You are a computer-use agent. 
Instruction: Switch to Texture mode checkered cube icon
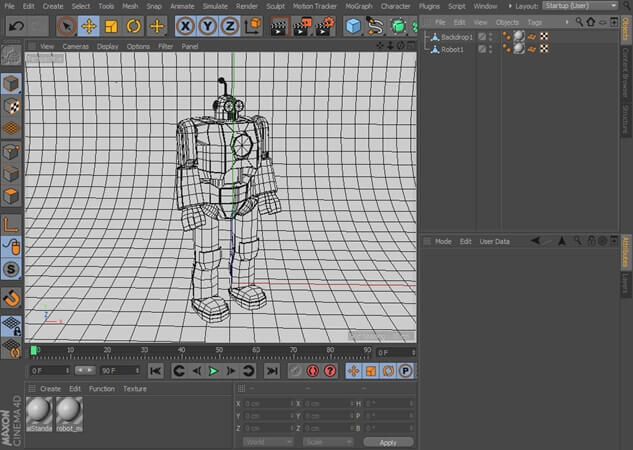(x=11, y=106)
